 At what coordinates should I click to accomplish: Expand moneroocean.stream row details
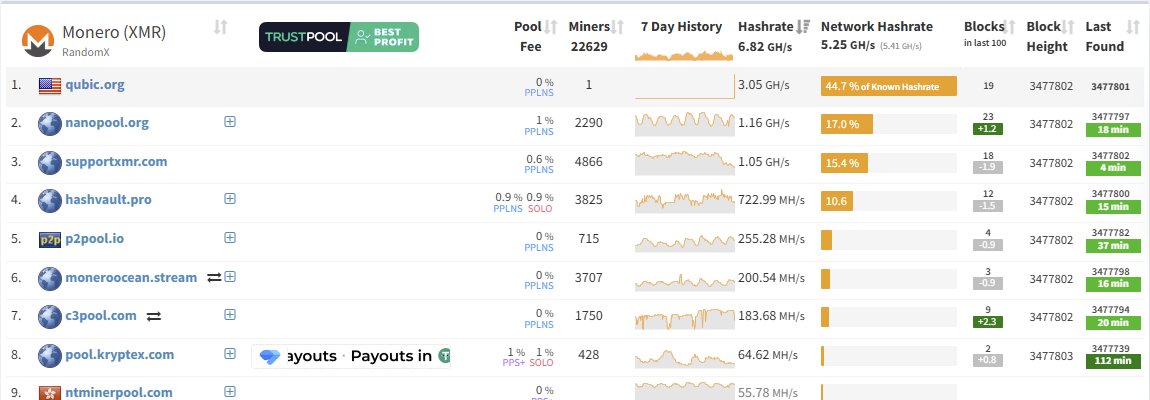[x=230, y=276]
